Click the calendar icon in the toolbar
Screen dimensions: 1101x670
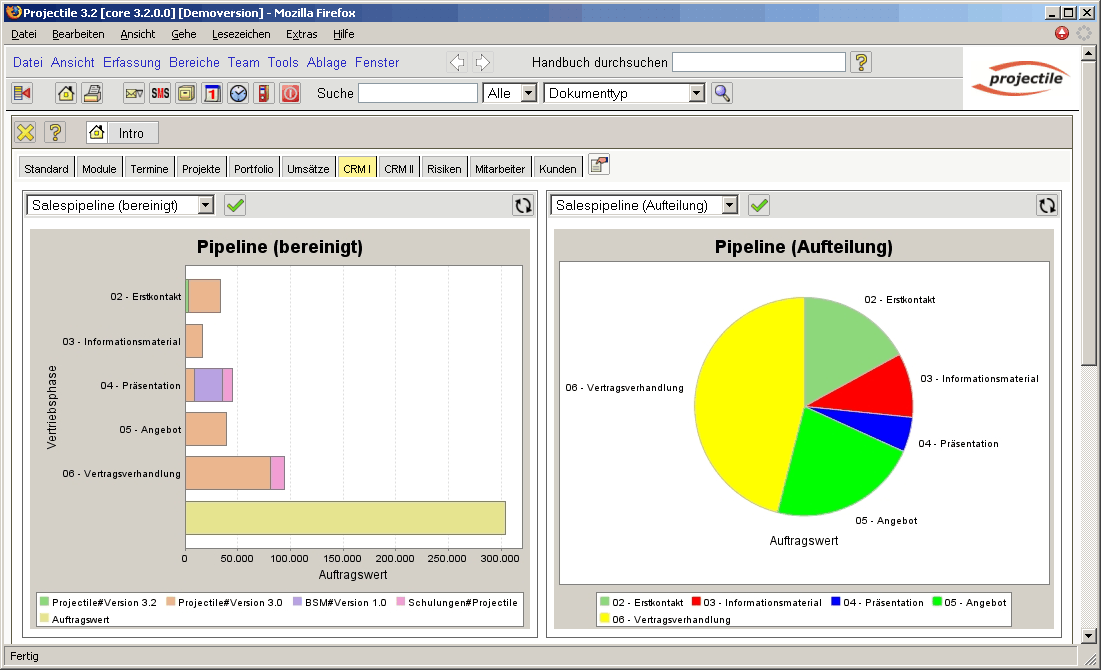(x=212, y=93)
